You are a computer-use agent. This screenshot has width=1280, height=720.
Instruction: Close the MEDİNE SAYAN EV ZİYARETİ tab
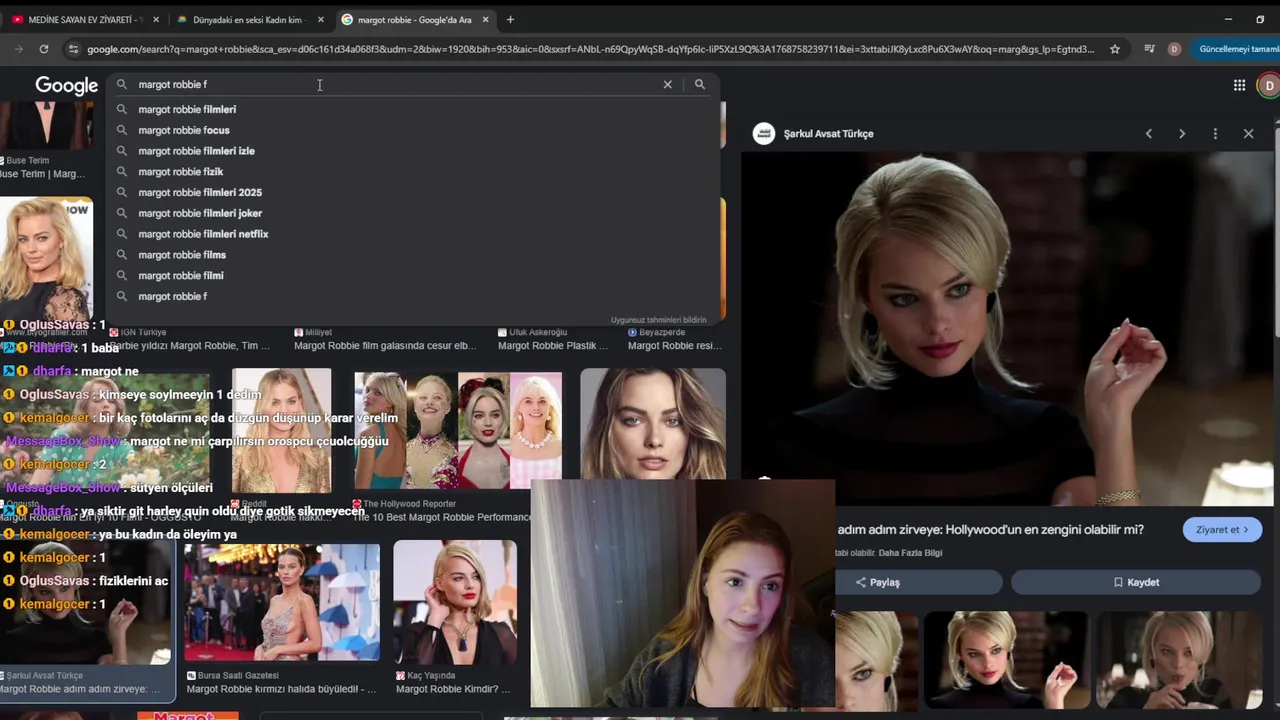point(156,20)
